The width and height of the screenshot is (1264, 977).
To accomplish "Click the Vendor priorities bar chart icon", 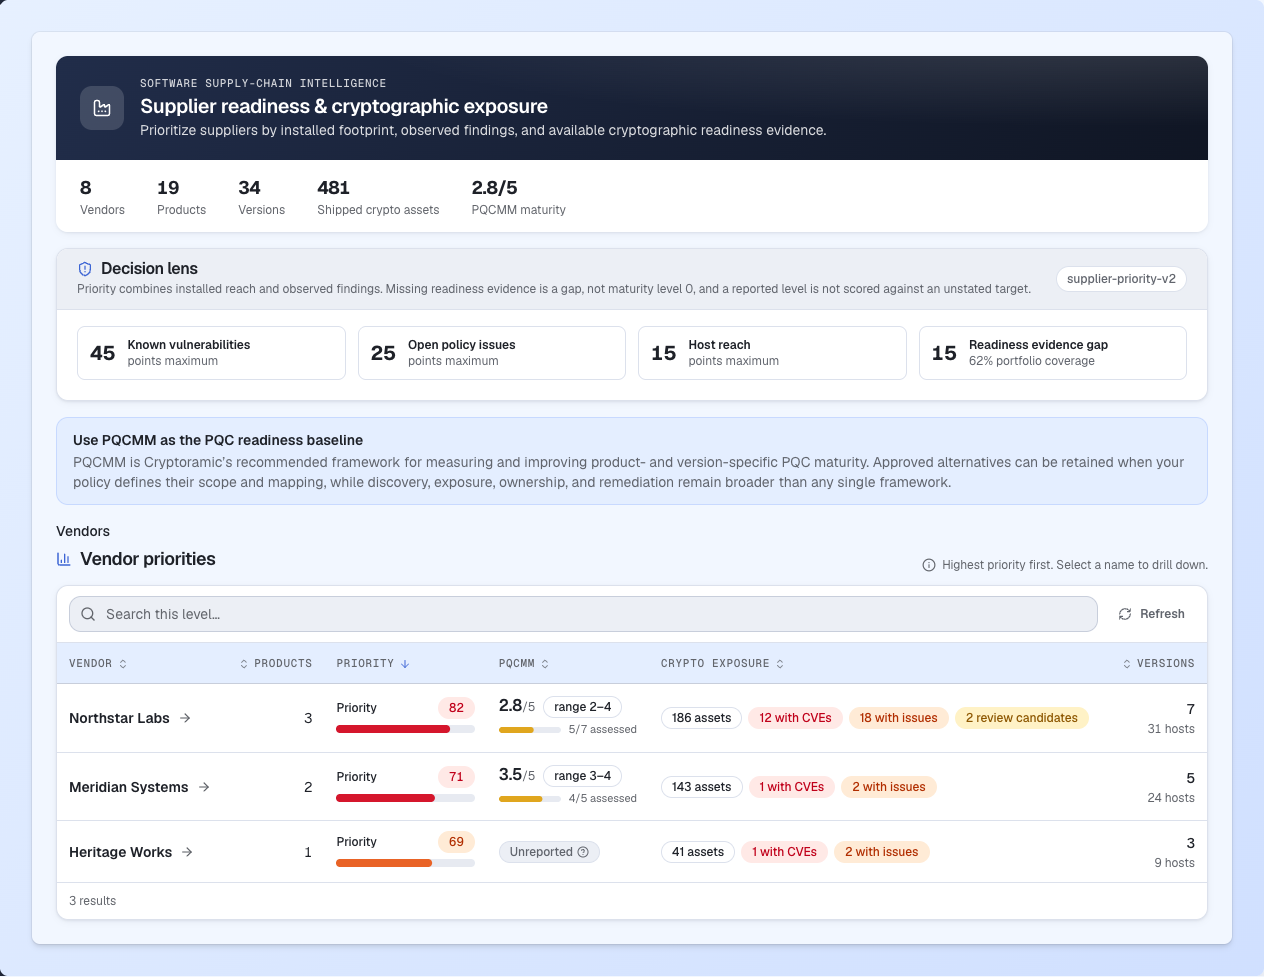I will [x=64, y=559].
